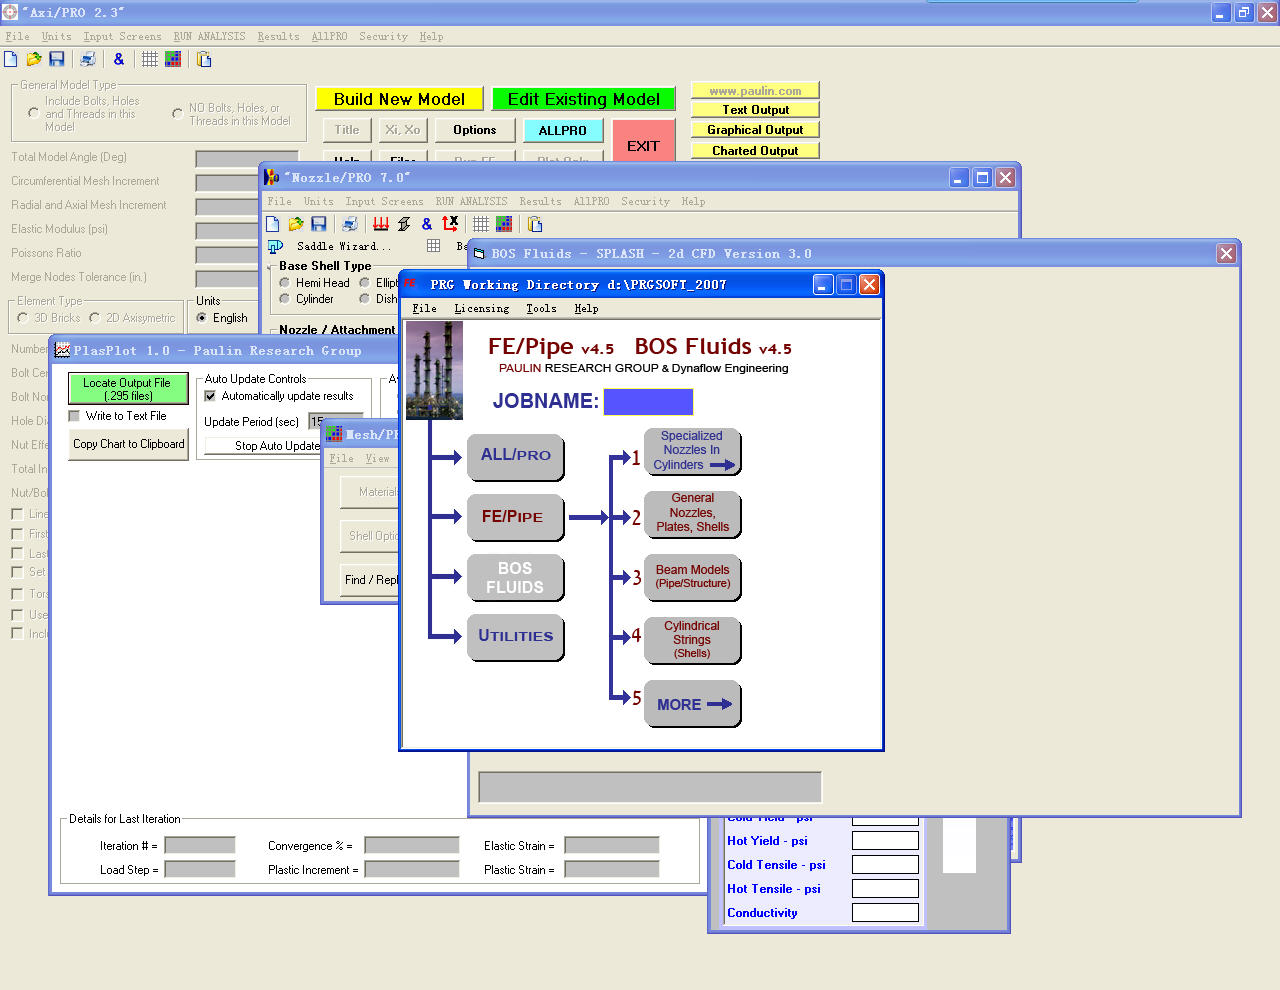Select NO Bolts, Holes, or Threads radio

coord(177,113)
